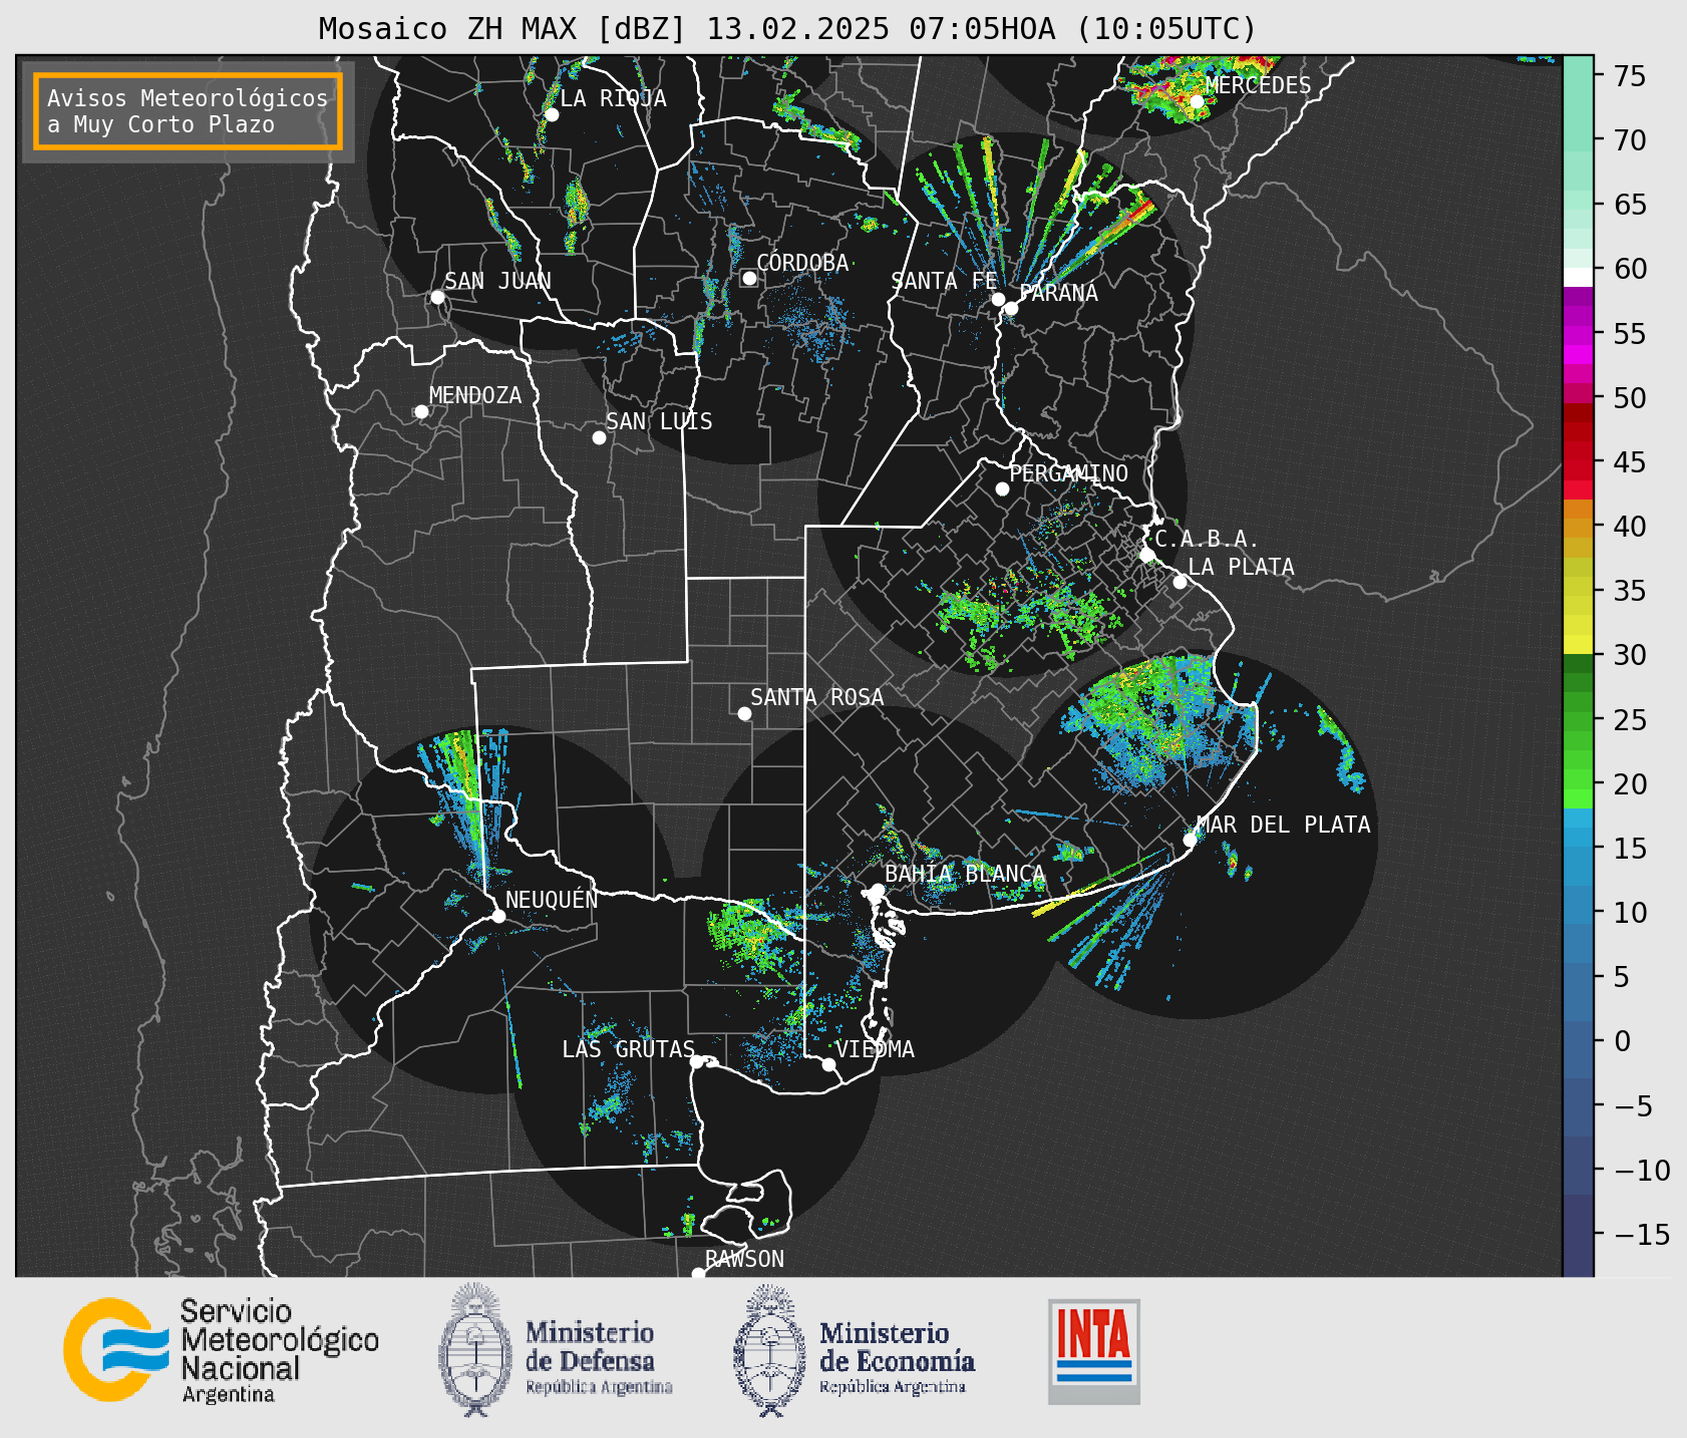Click the BAHÍA BLANCA label text
The image size is (1687, 1438).
(965, 873)
